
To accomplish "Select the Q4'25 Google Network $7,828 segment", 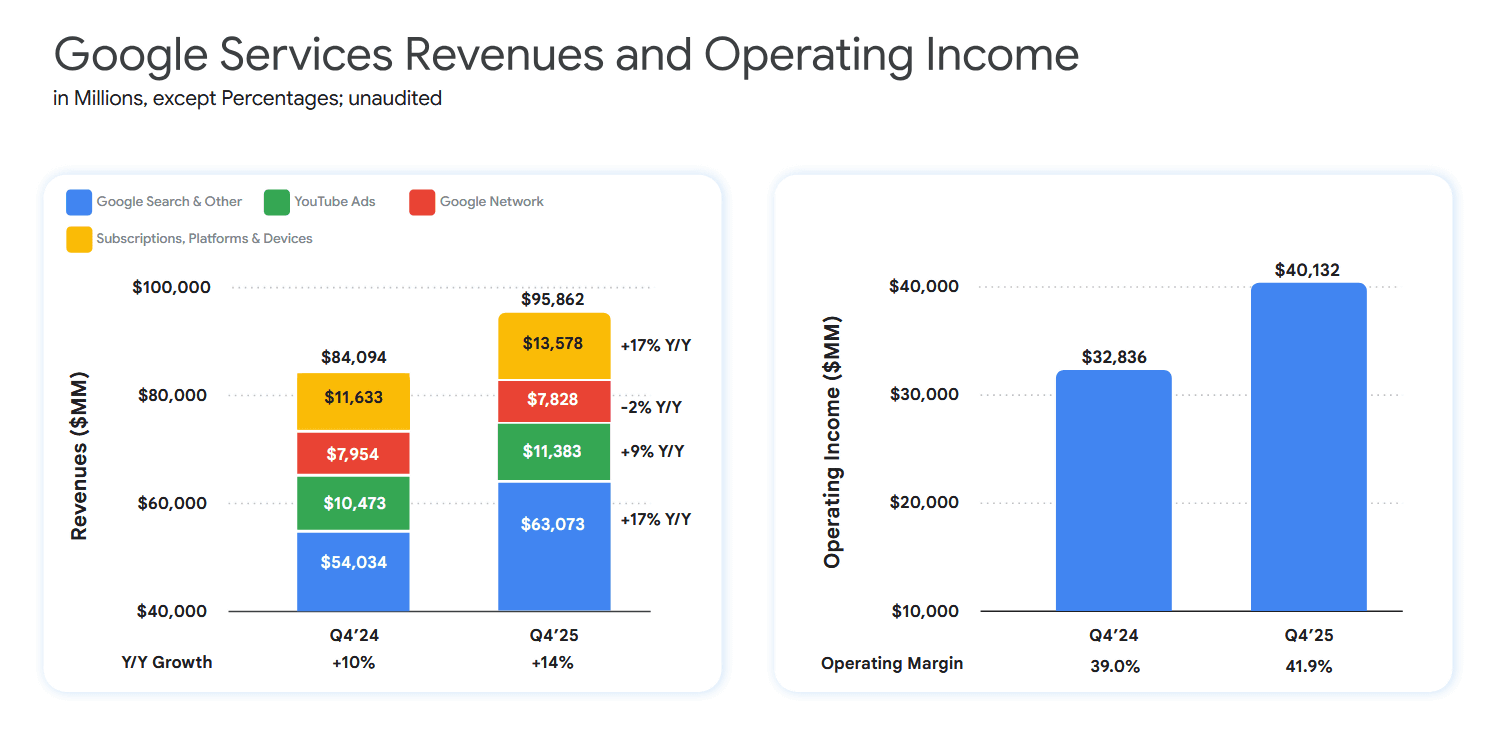I will (554, 401).
